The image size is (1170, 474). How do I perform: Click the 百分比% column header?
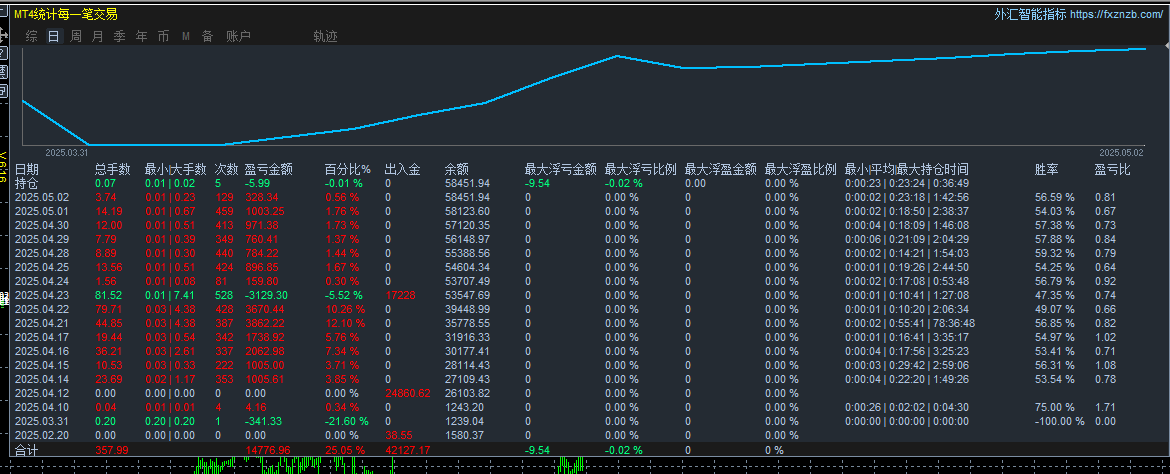(x=348, y=169)
